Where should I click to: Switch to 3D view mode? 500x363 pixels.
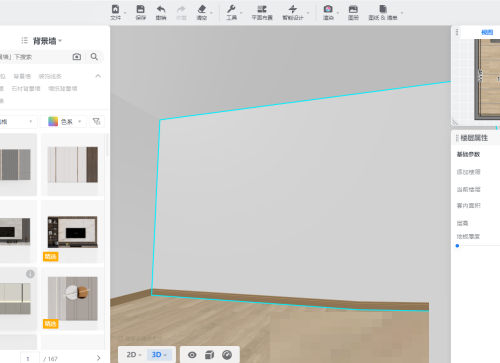click(159, 355)
